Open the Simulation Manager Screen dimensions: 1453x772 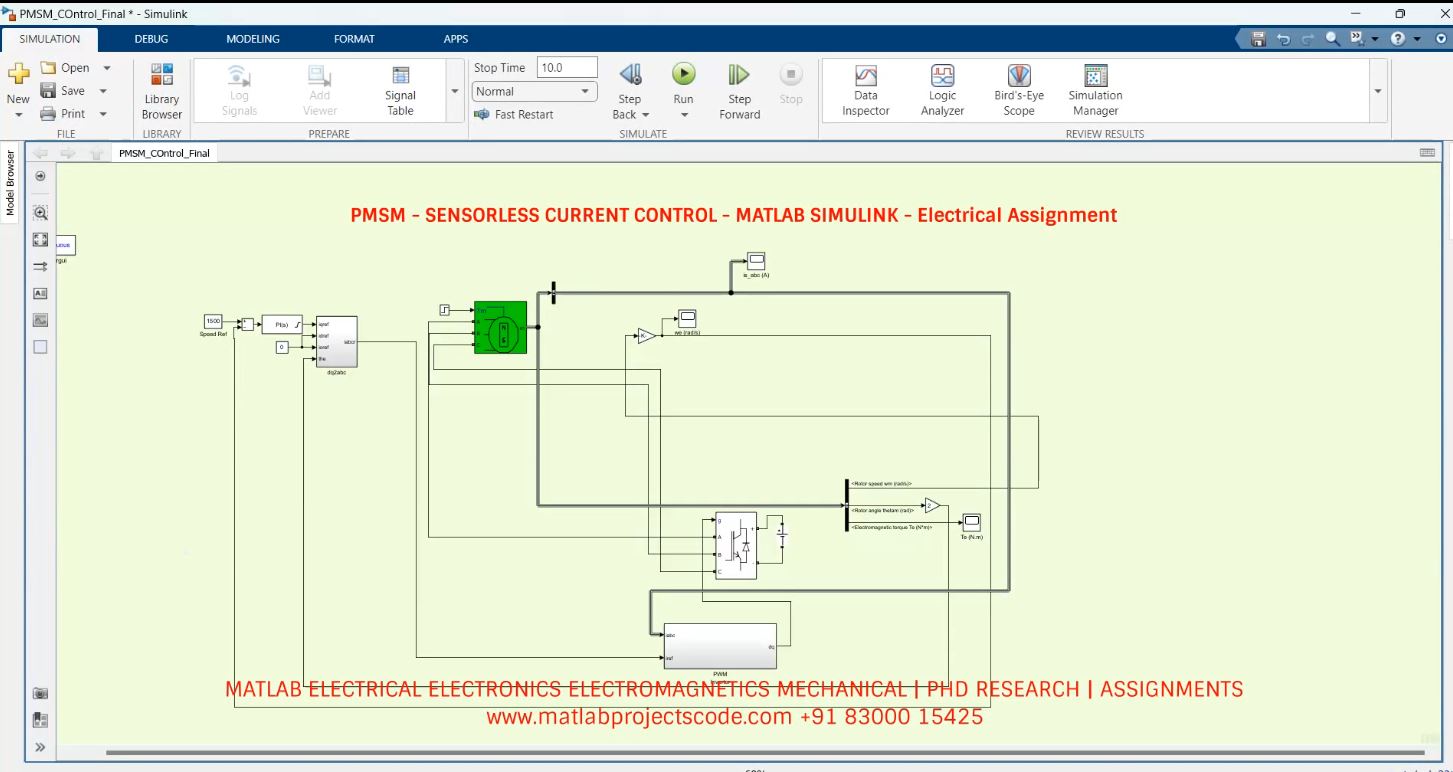click(x=1094, y=88)
